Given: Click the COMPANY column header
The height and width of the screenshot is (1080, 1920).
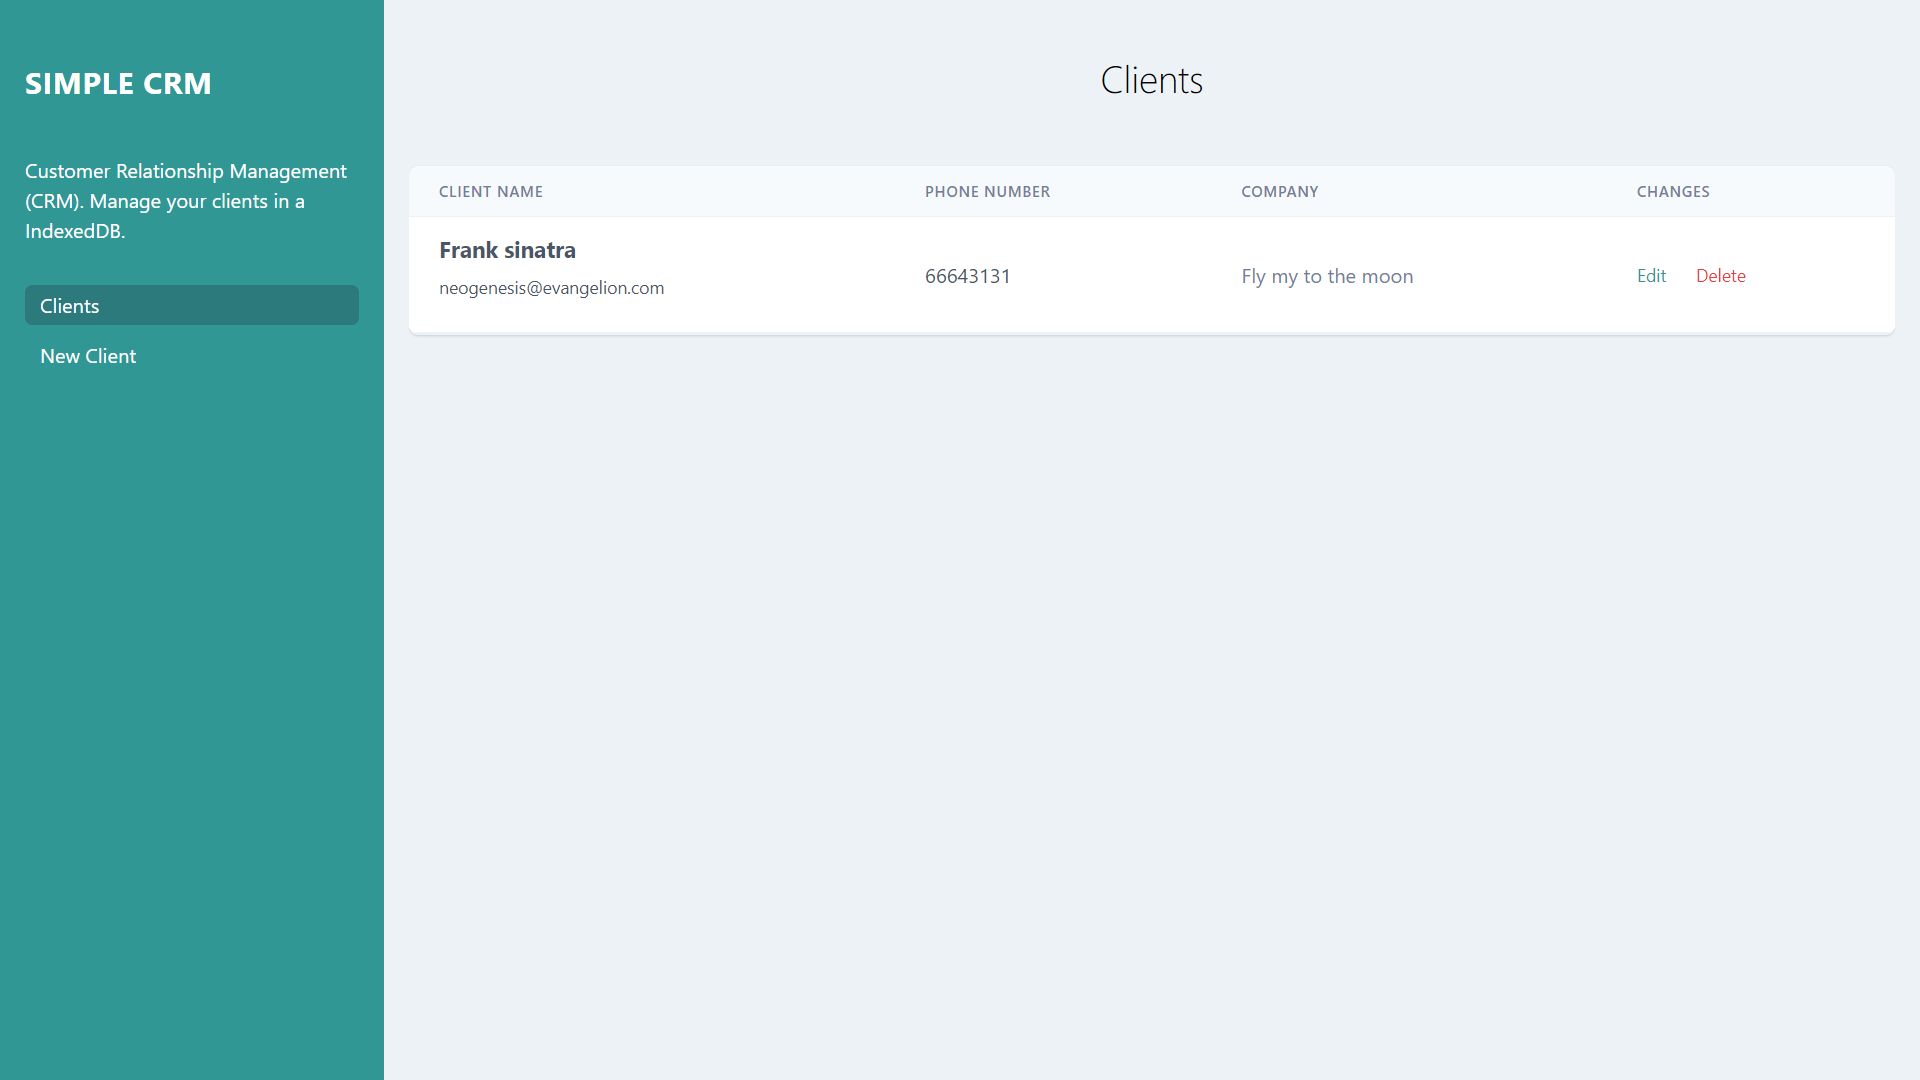Looking at the screenshot, I should coord(1280,191).
